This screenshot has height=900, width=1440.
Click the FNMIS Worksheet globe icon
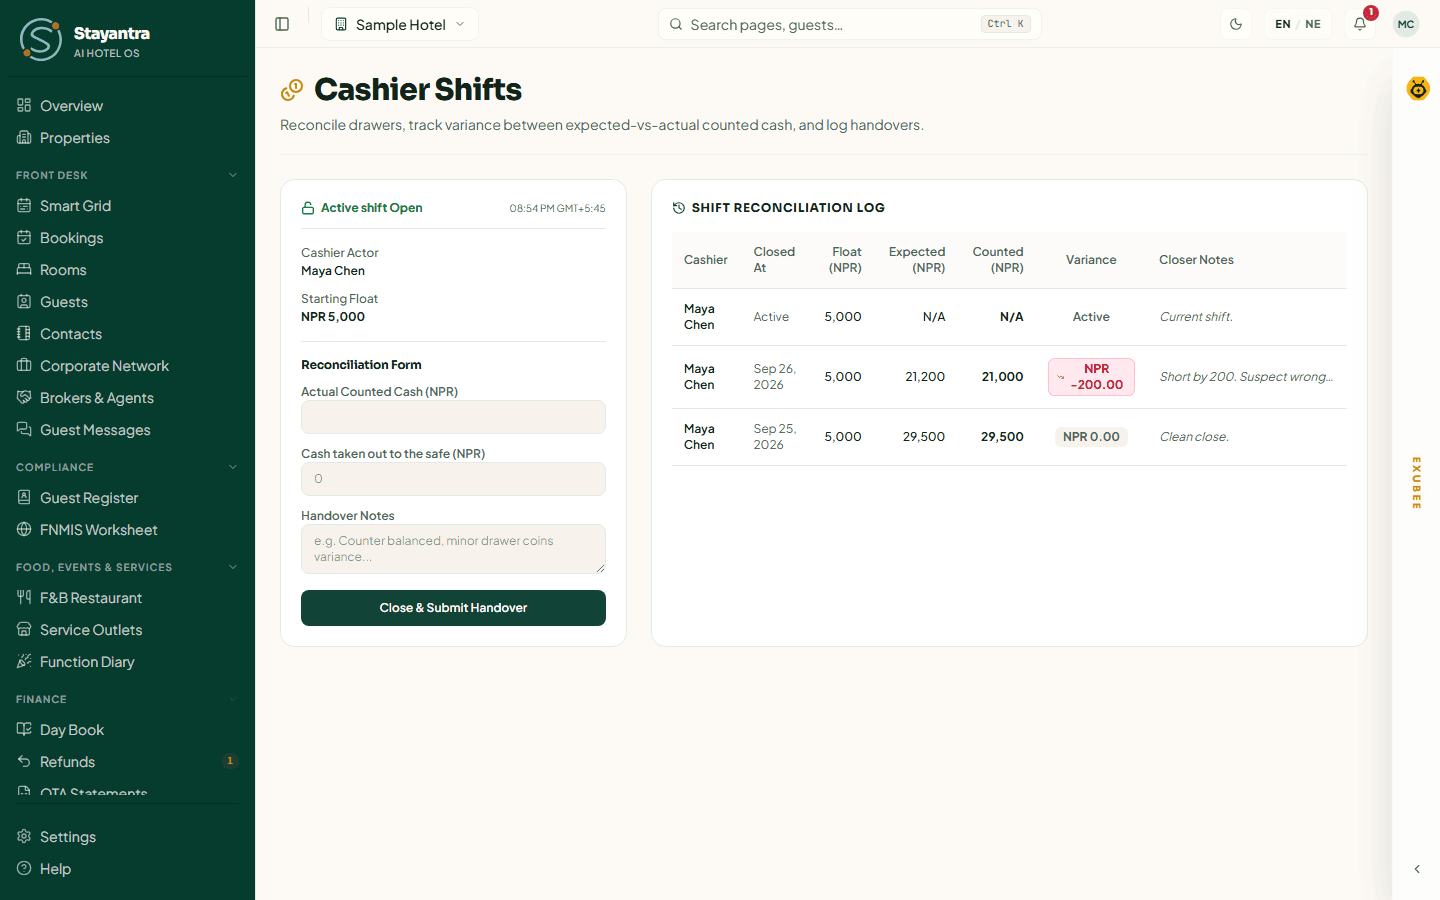coord(24,529)
